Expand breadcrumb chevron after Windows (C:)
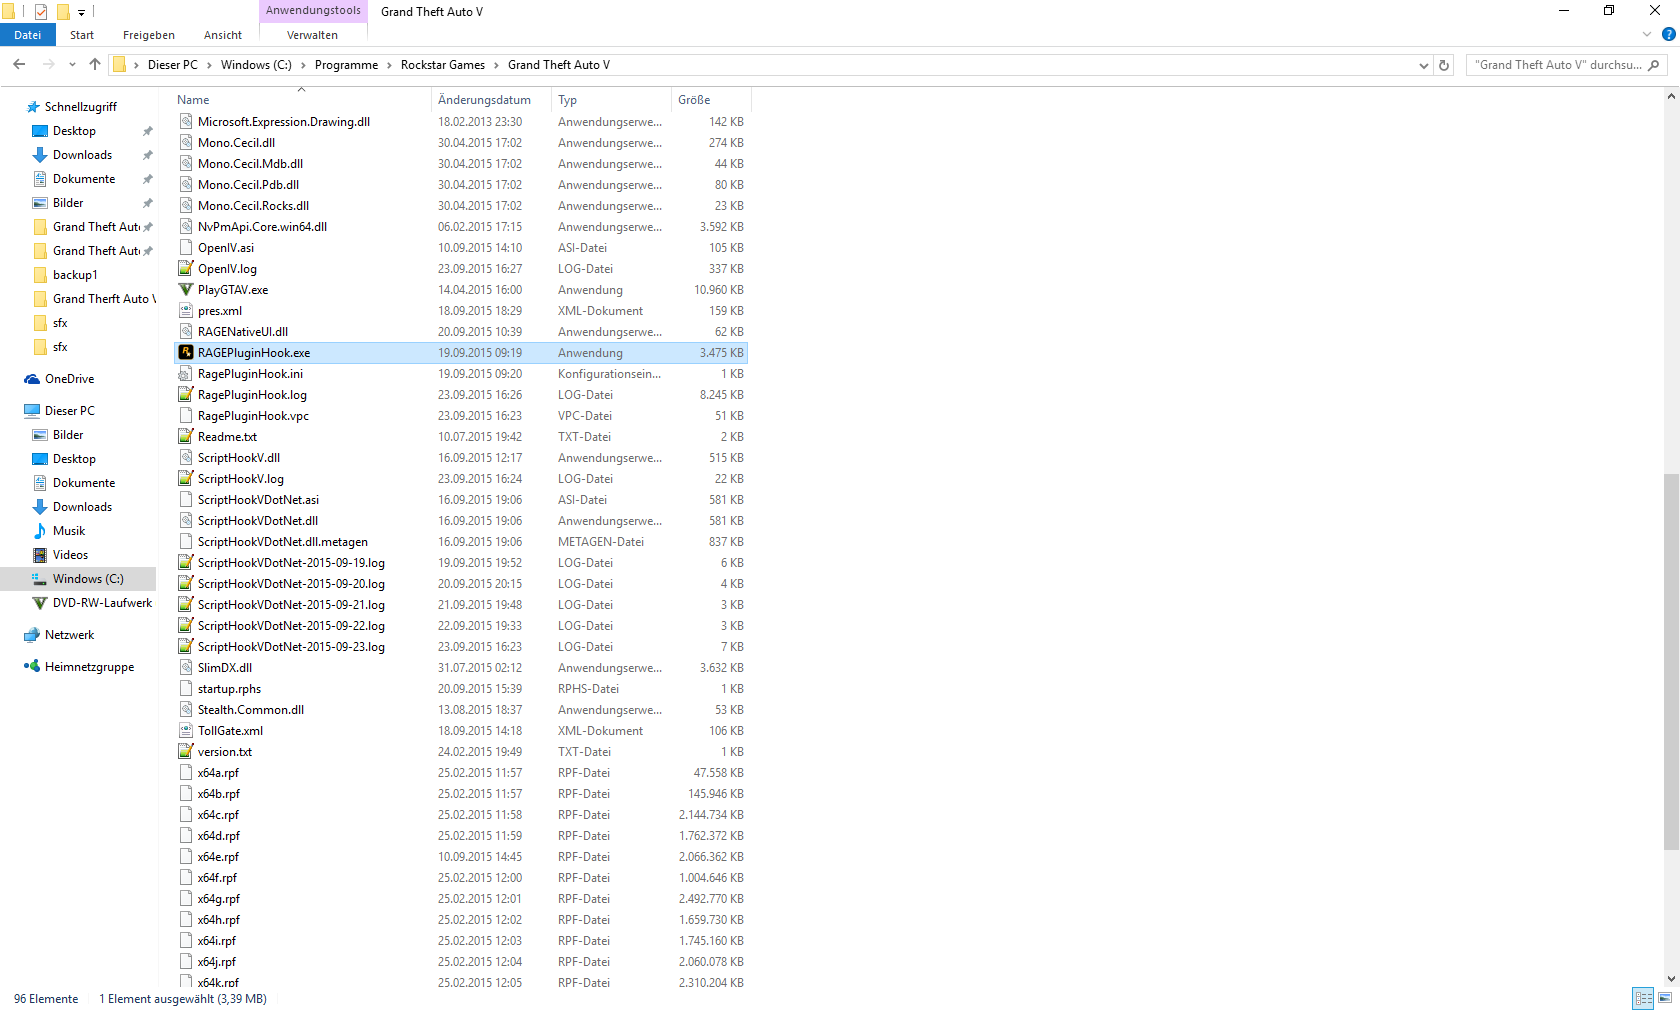 (x=303, y=65)
